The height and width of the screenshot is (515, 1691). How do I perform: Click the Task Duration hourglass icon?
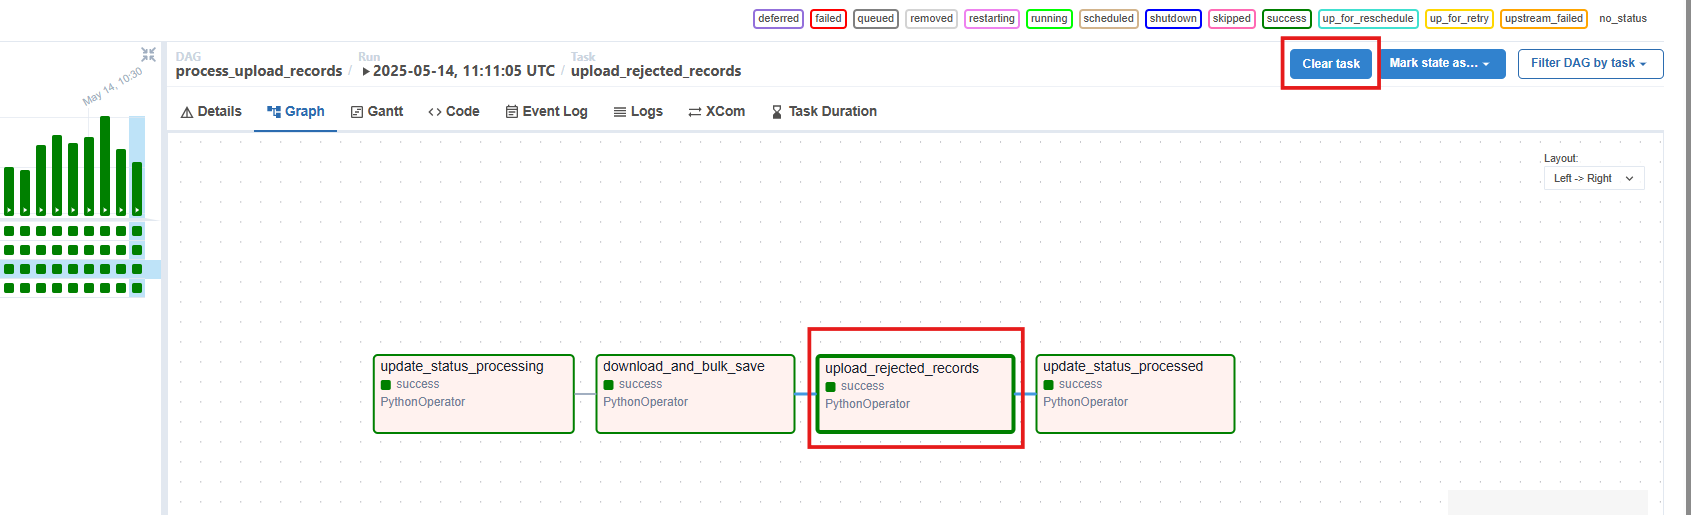pyautogui.click(x=777, y=112)
